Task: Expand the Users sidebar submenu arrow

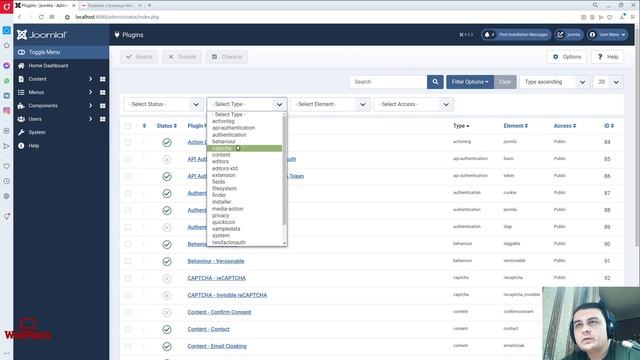Action: pos(91,119)
